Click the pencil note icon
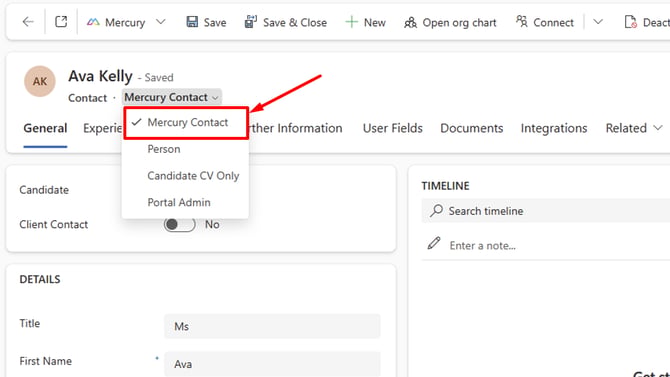 point(434,243)
